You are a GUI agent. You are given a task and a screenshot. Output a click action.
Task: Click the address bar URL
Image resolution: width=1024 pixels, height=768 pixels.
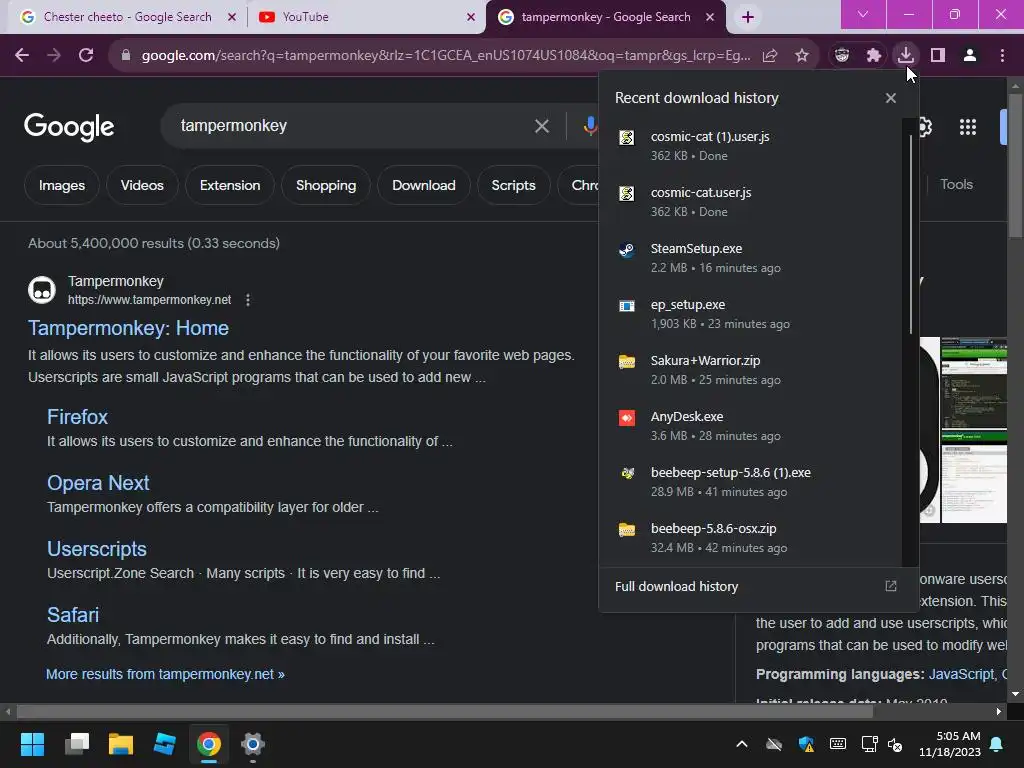click(446, 56)
